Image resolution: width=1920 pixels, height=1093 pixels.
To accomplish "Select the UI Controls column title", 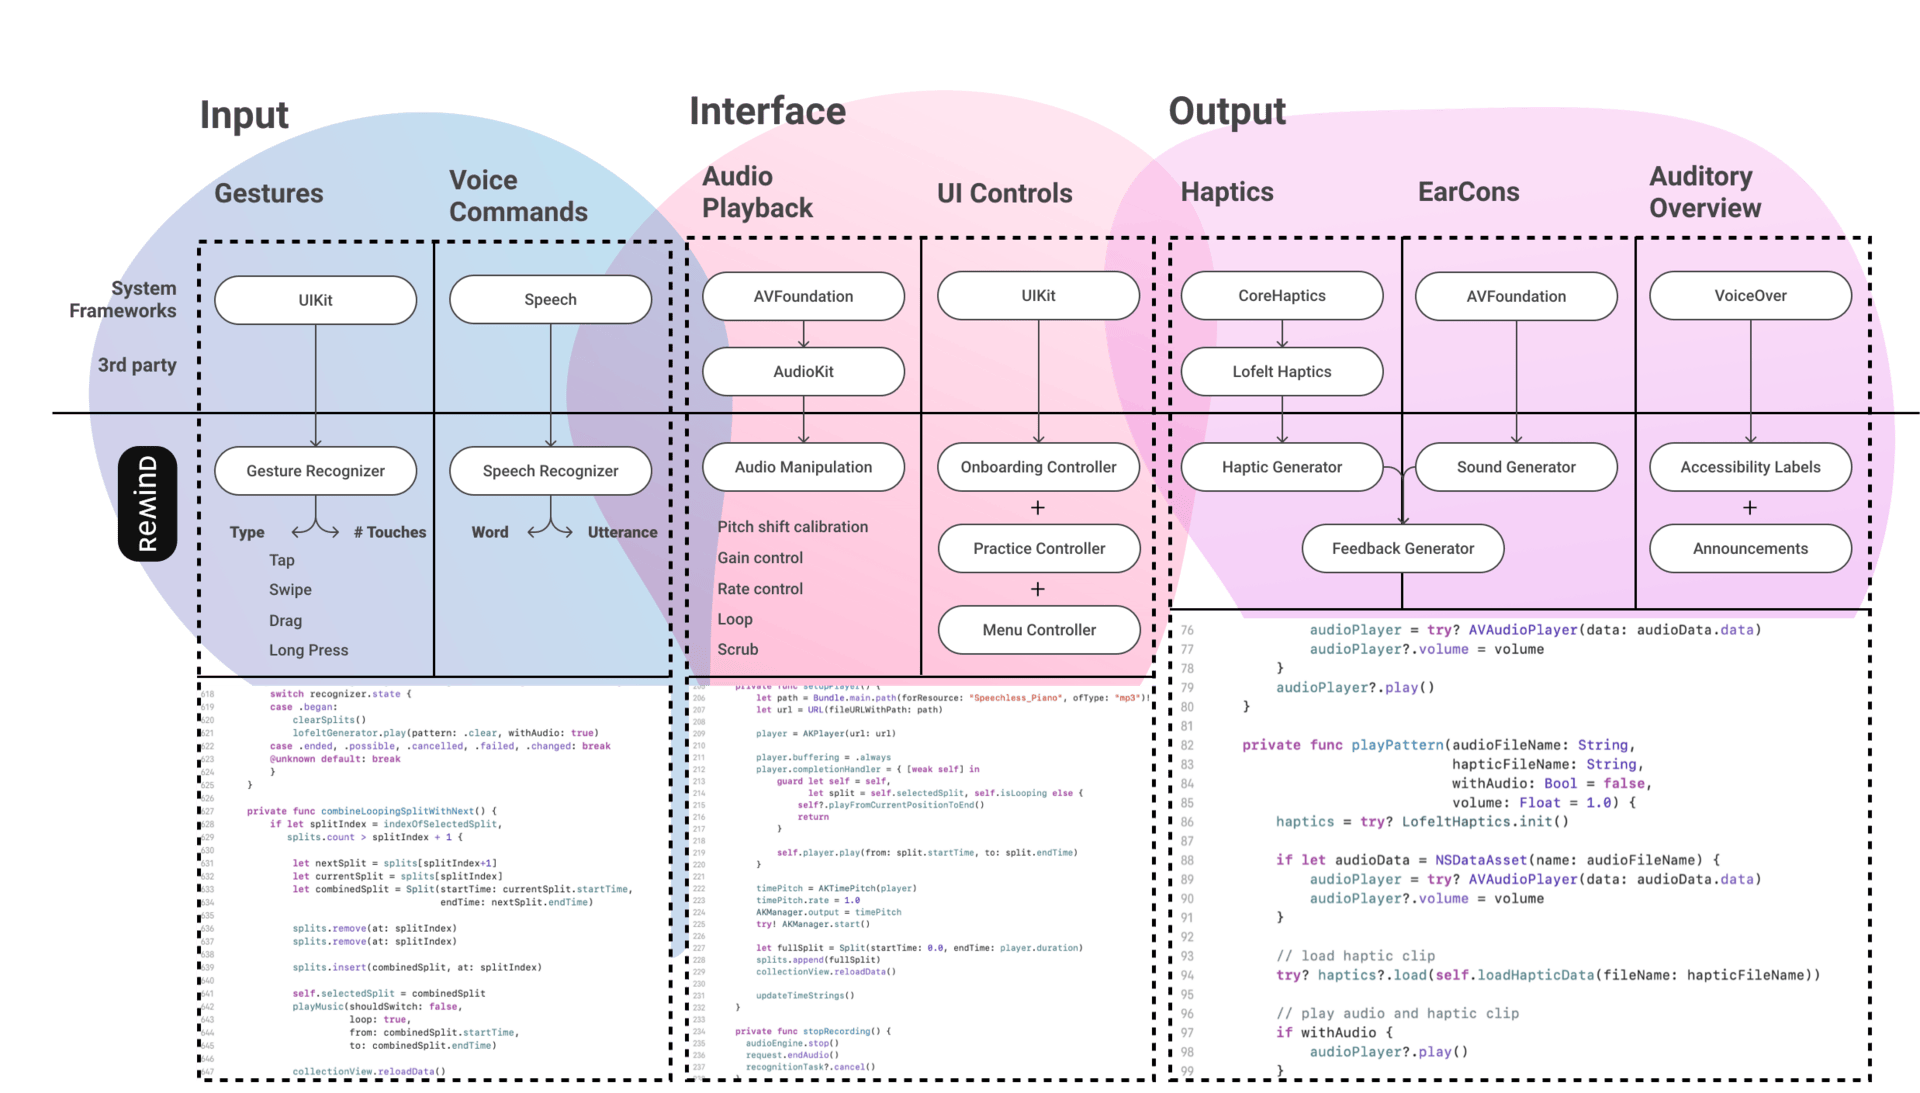I will [1004, 193].
